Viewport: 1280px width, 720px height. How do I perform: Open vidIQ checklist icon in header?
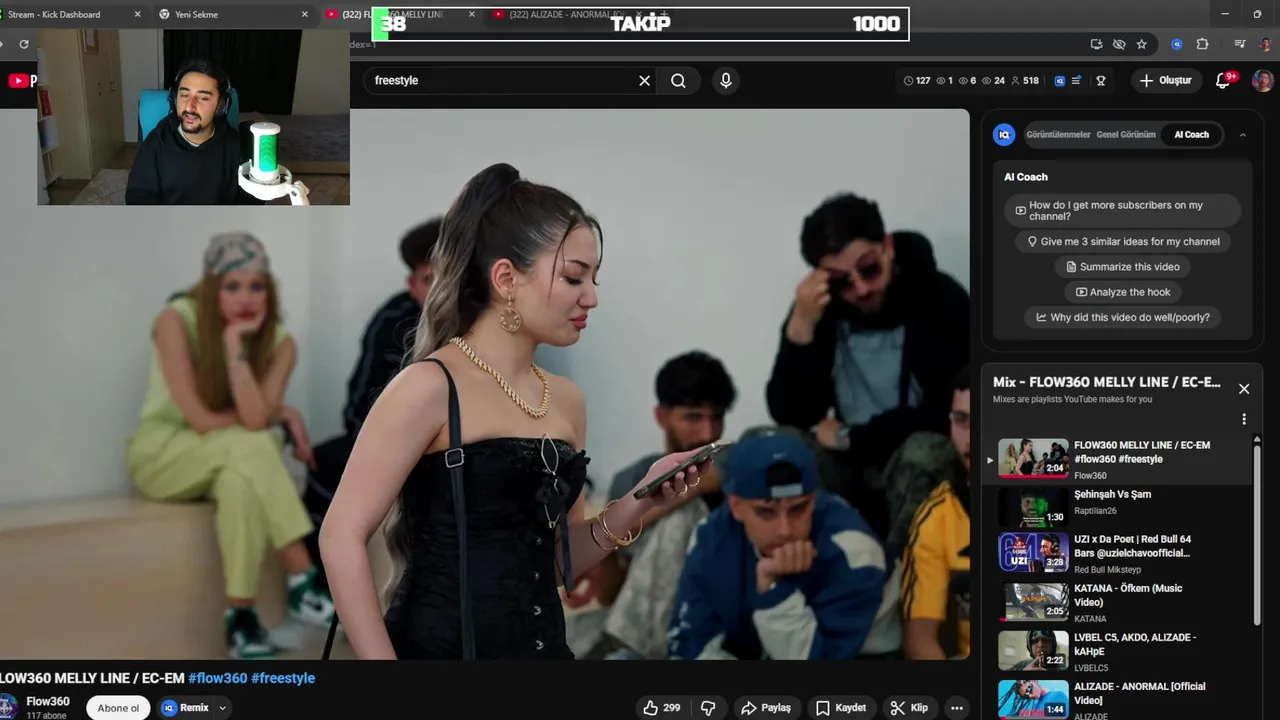pyautogui.click(x=1076, y=80)
